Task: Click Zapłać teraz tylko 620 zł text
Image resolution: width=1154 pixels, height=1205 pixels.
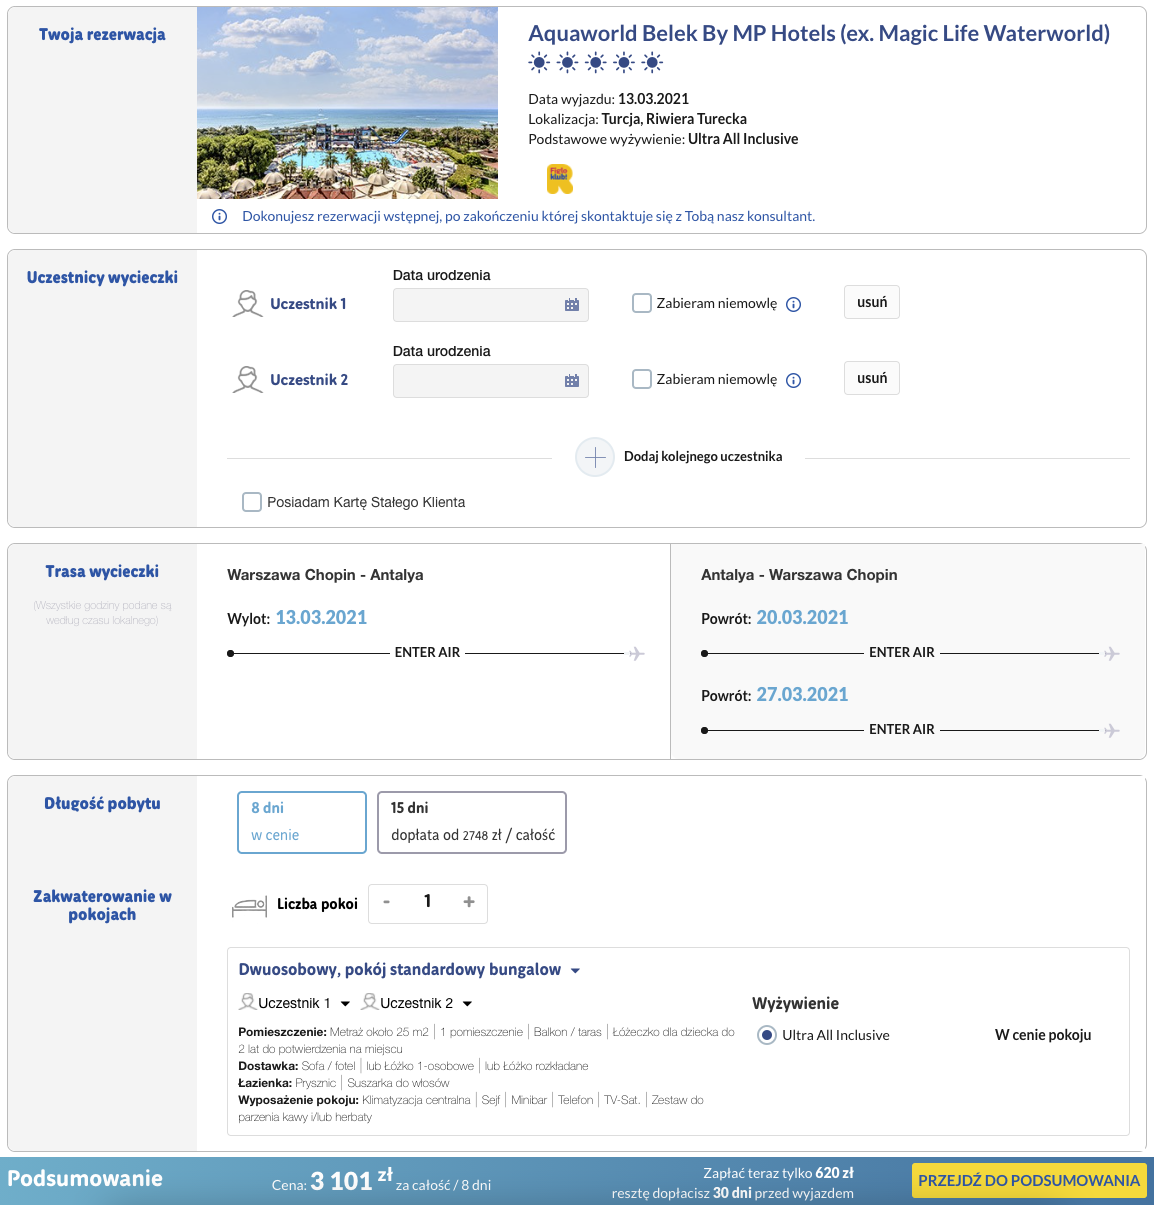Action: [x=778, y=1173]
